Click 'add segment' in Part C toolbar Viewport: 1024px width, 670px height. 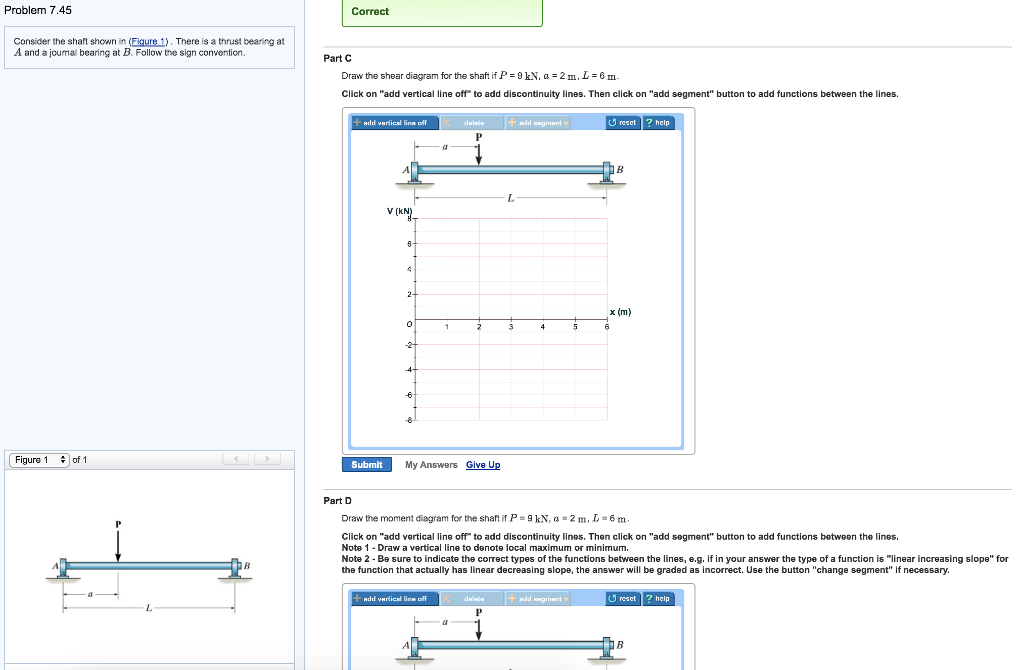538,123
